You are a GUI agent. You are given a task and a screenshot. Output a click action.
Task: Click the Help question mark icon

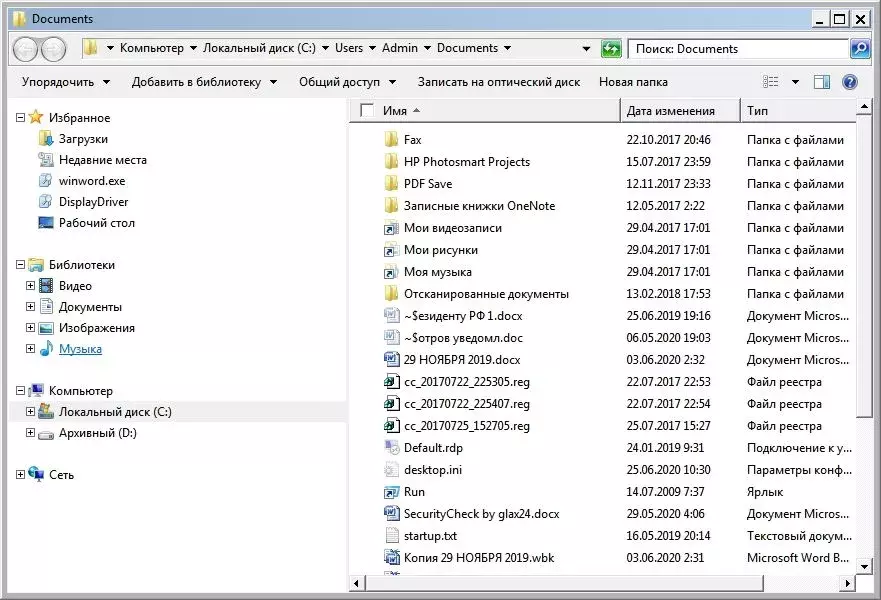[x=850, y=82]
